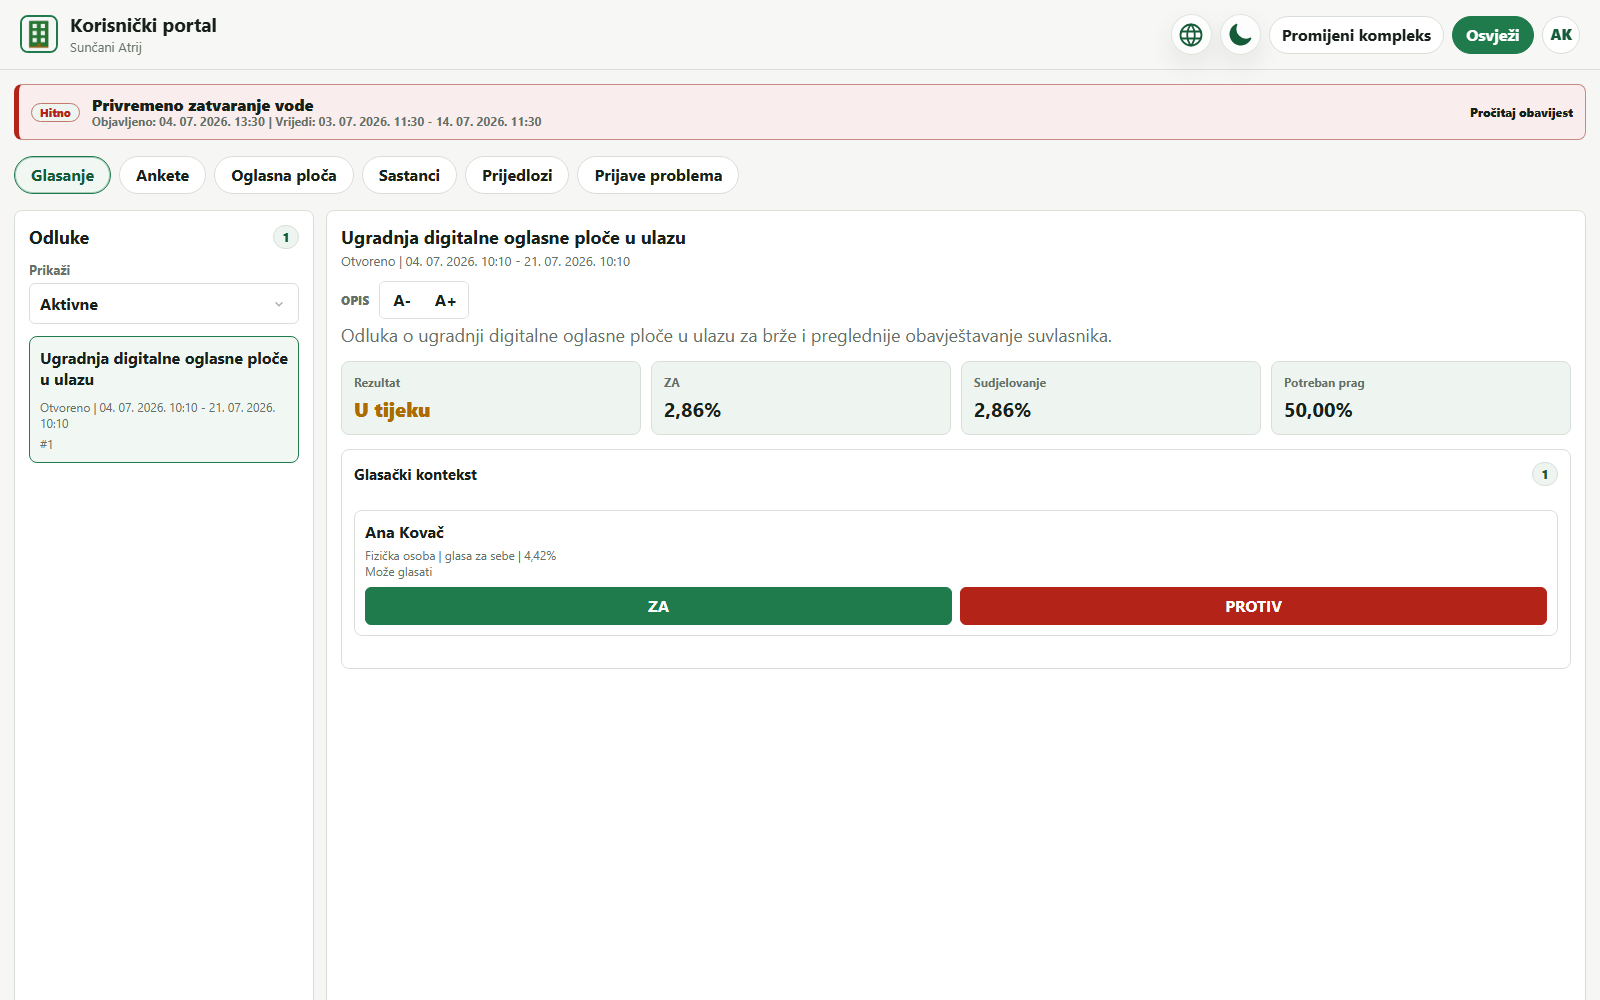
Task: Open the AK user avatar menu
Action: (1561, 35)
